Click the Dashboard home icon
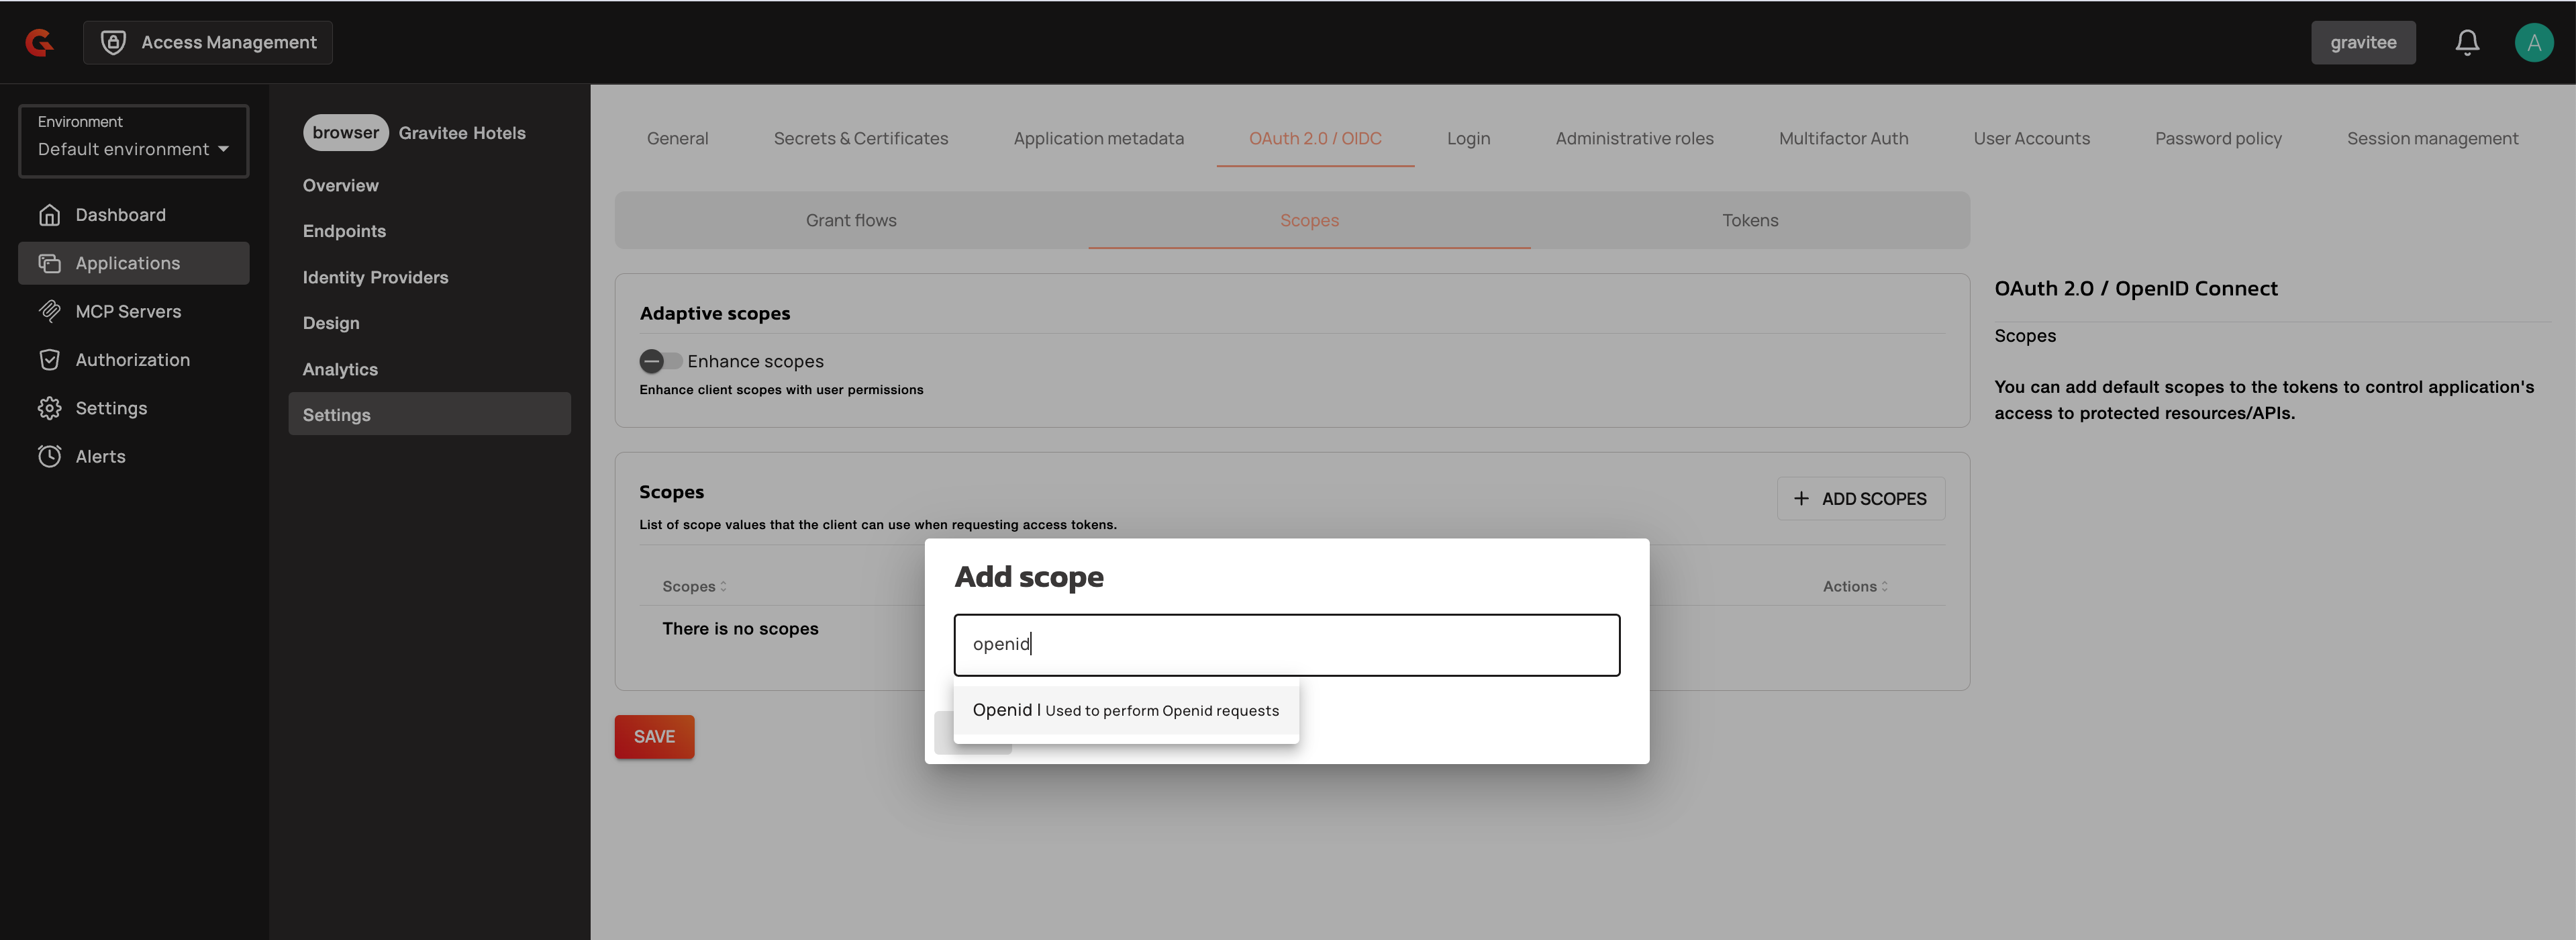This screenshot has width=2576, height=940. [x=49, y=215]
